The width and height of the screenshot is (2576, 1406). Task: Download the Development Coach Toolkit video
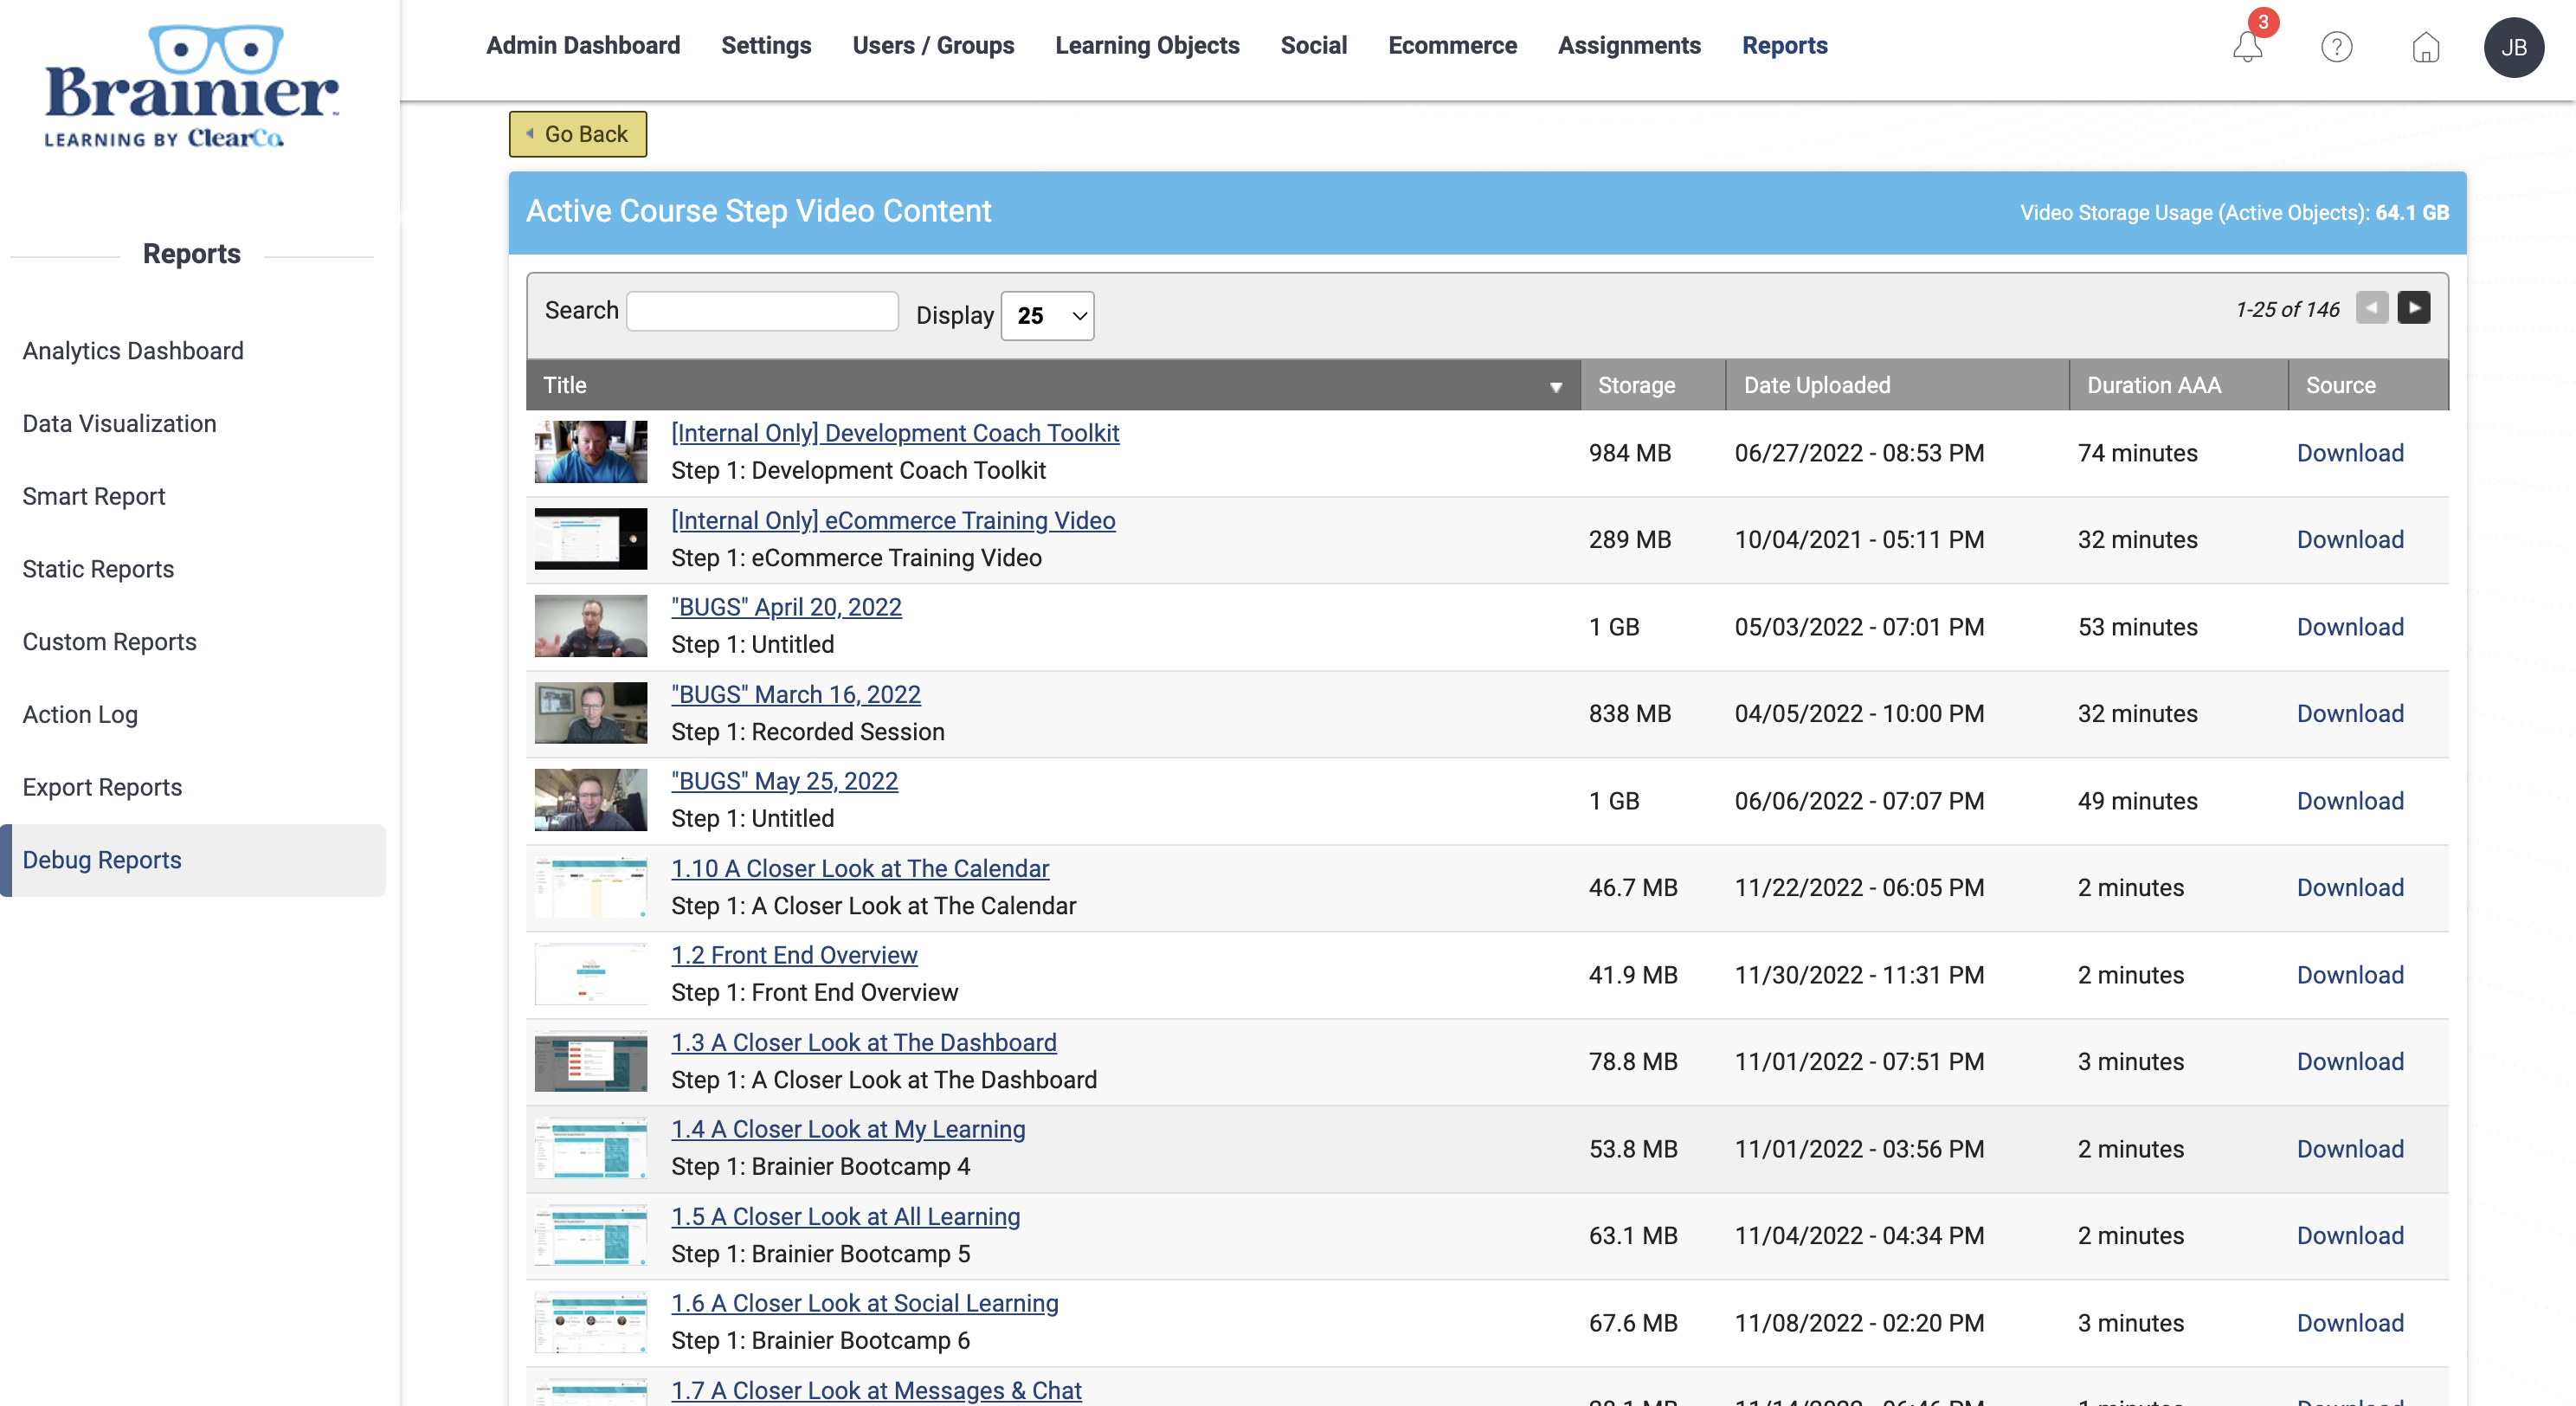[2350, 453]
